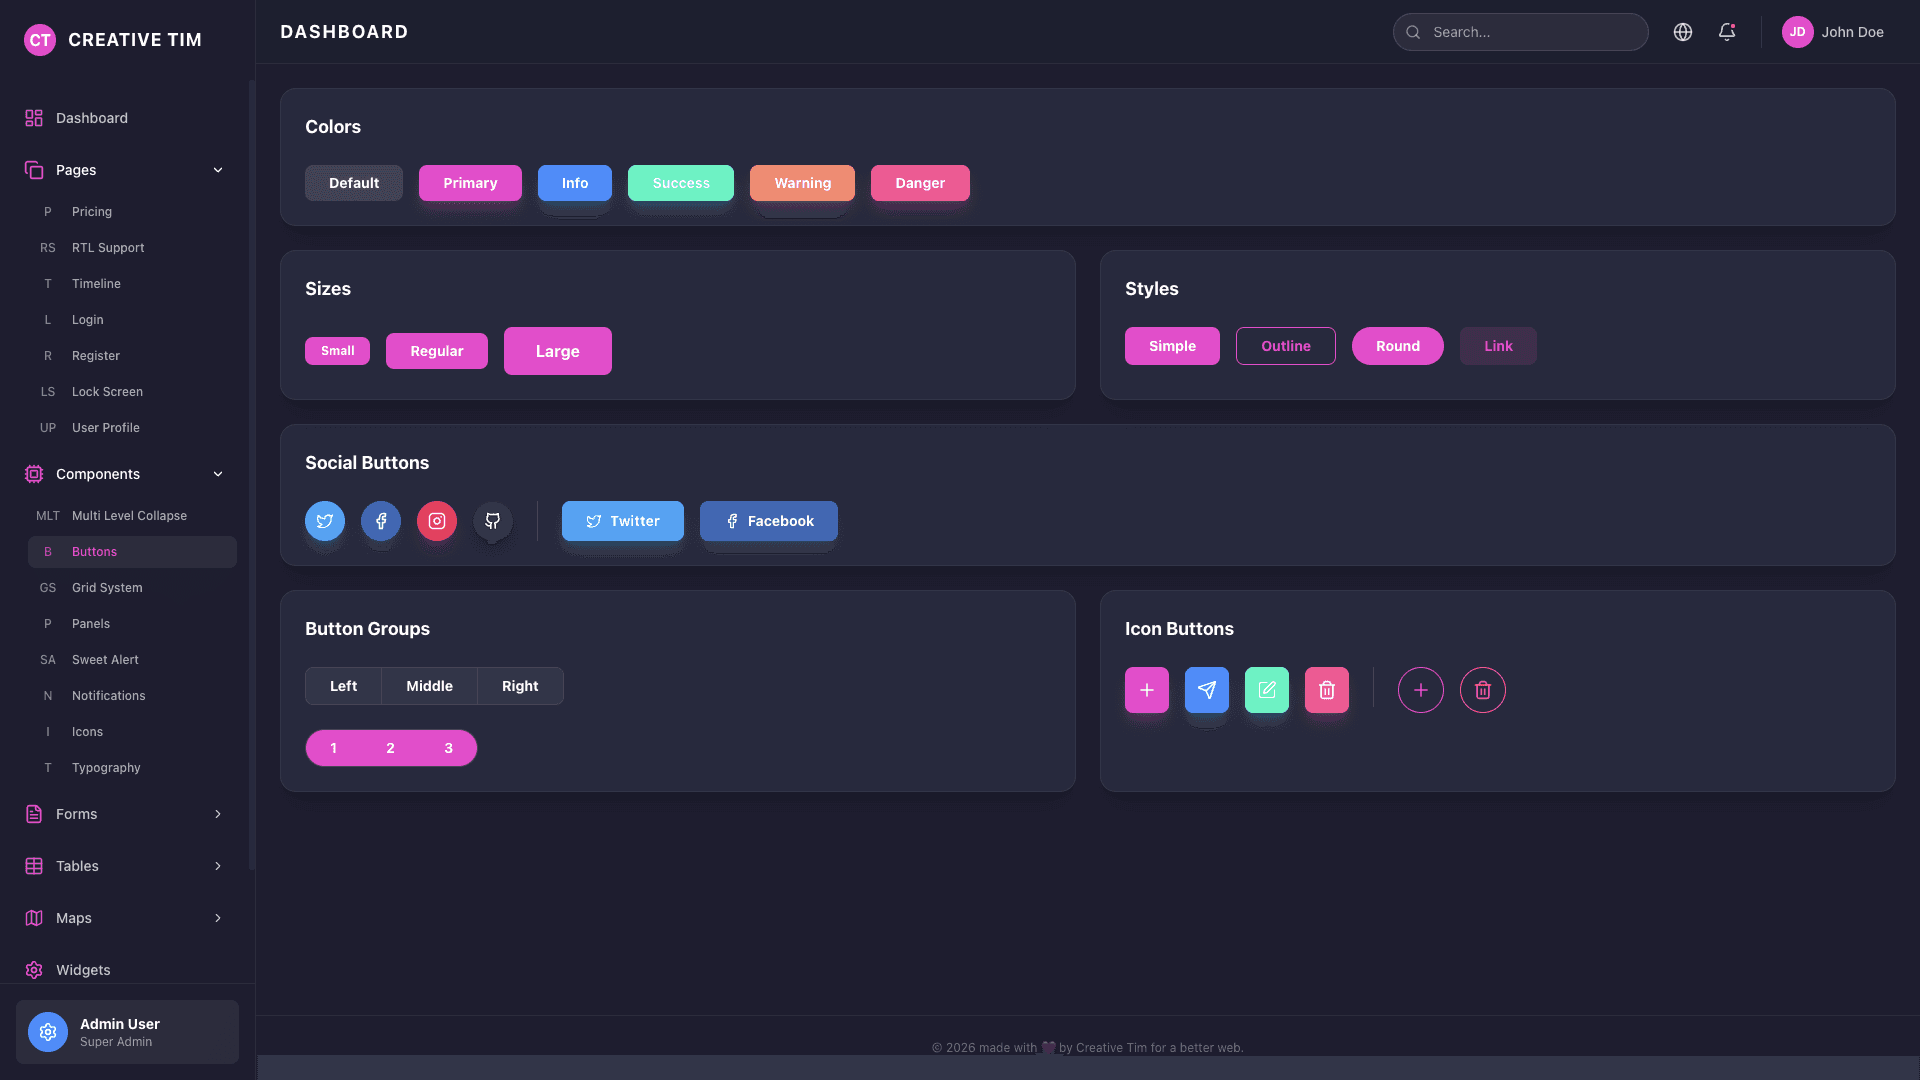Viewport: 1920px width, 1080px height.
Task: Click the edit pencil icon button
Action: coord(1266,690)
